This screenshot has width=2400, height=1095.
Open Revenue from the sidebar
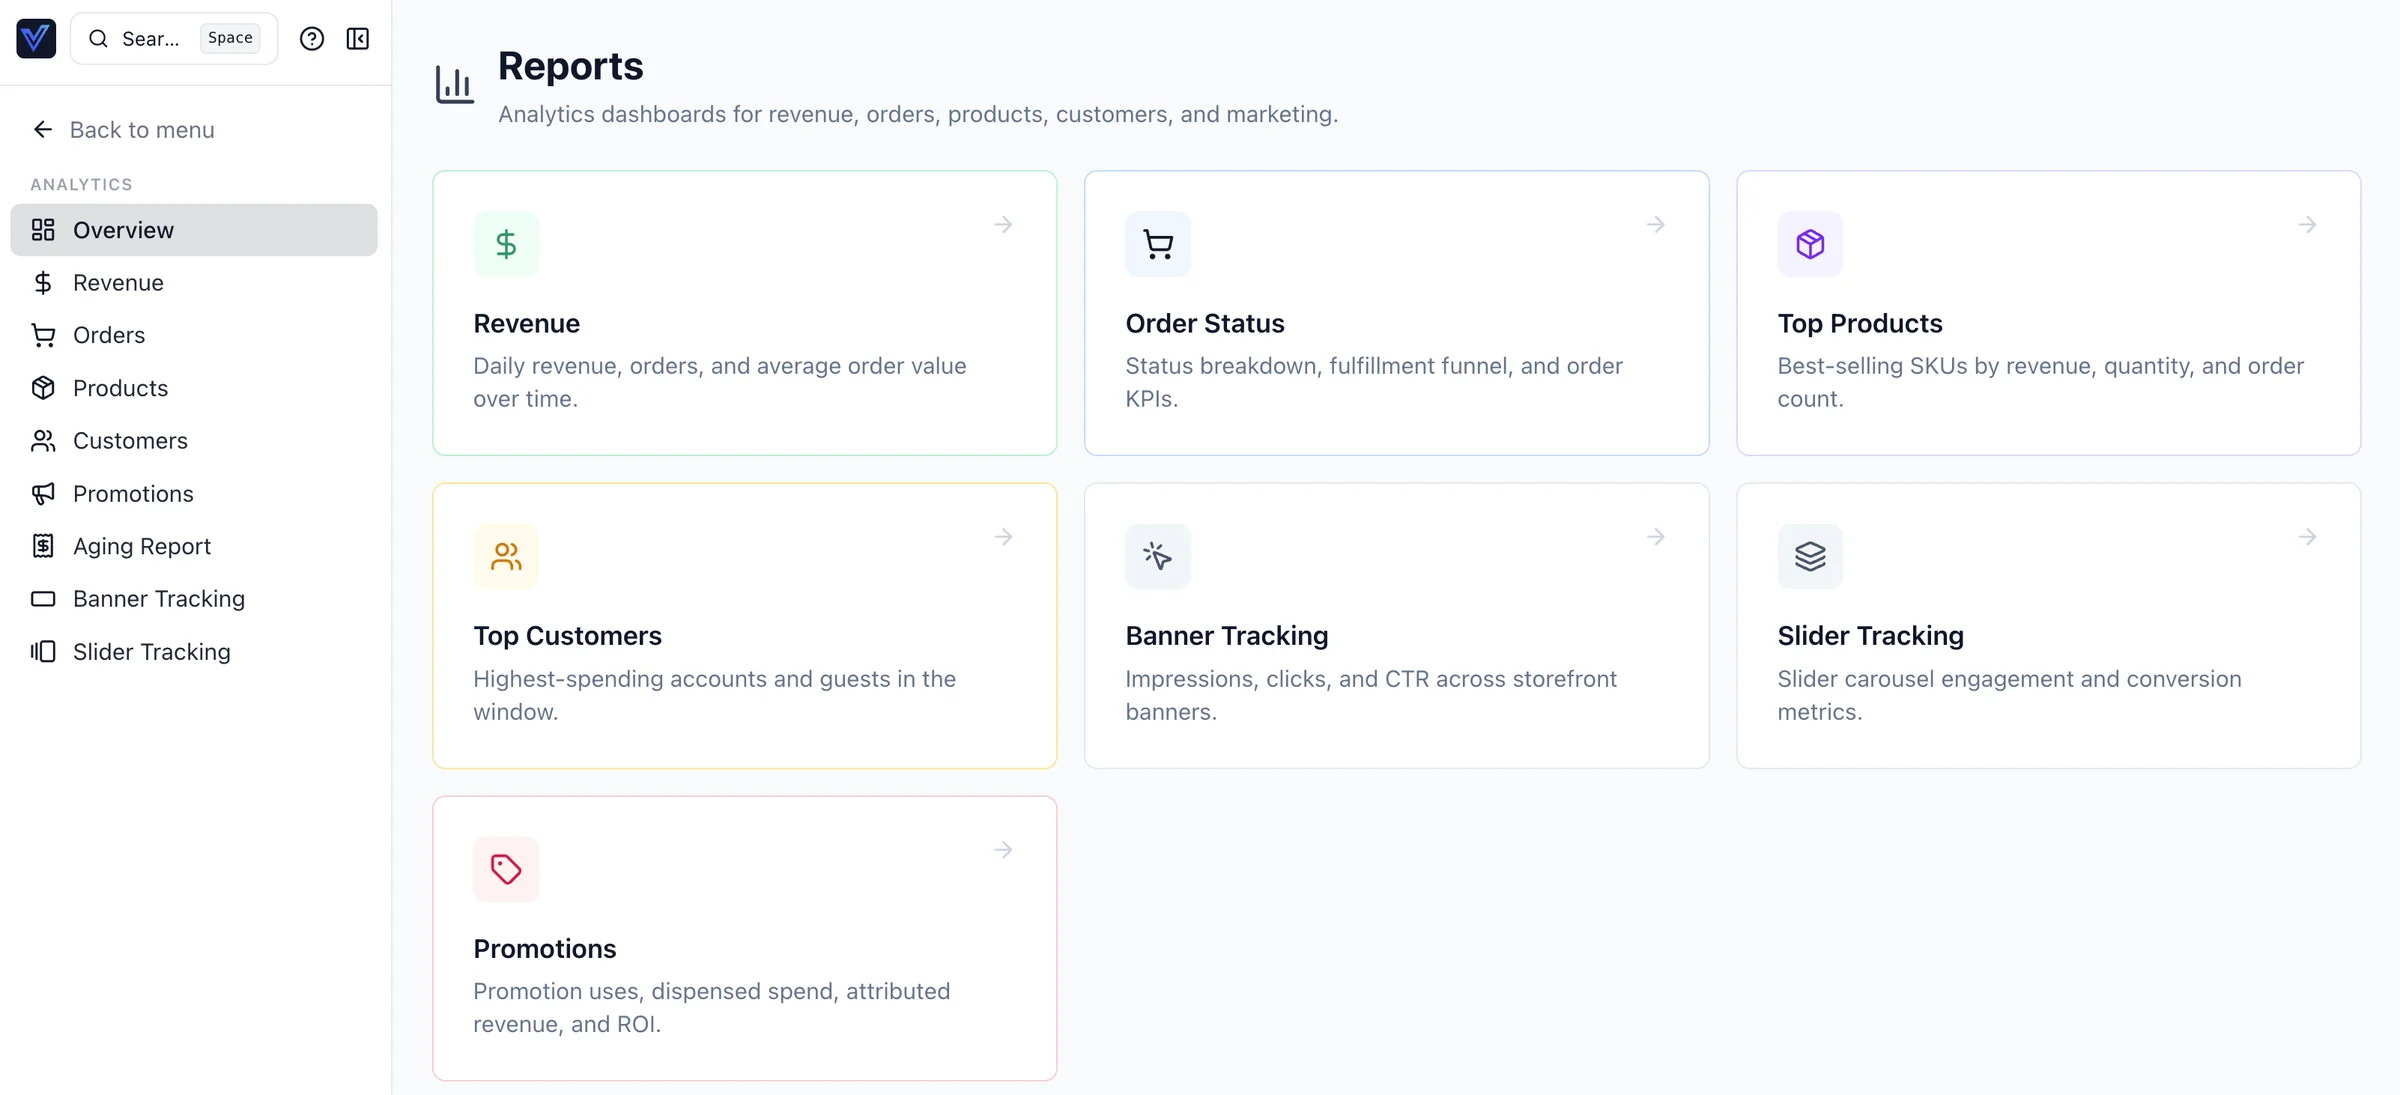tap(118, 283)
